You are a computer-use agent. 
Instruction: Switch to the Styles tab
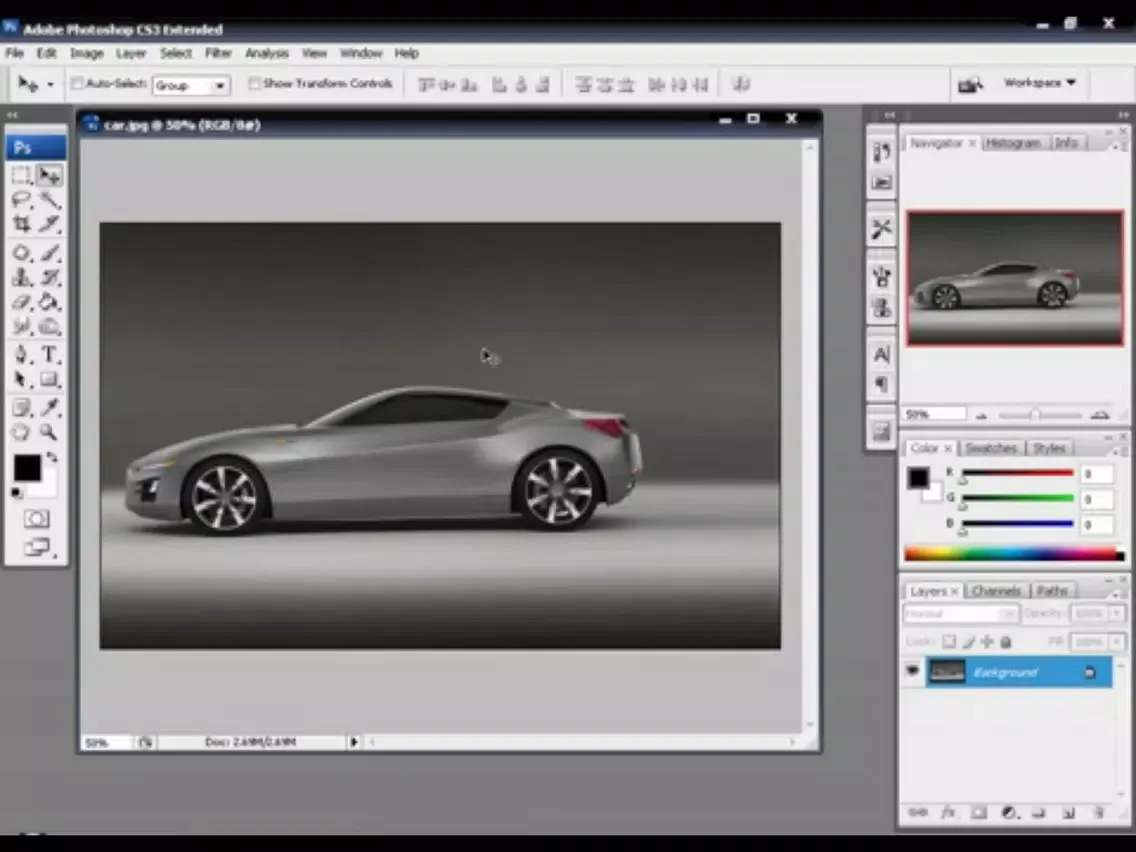pyautogui.click(x=1048, y=448)
